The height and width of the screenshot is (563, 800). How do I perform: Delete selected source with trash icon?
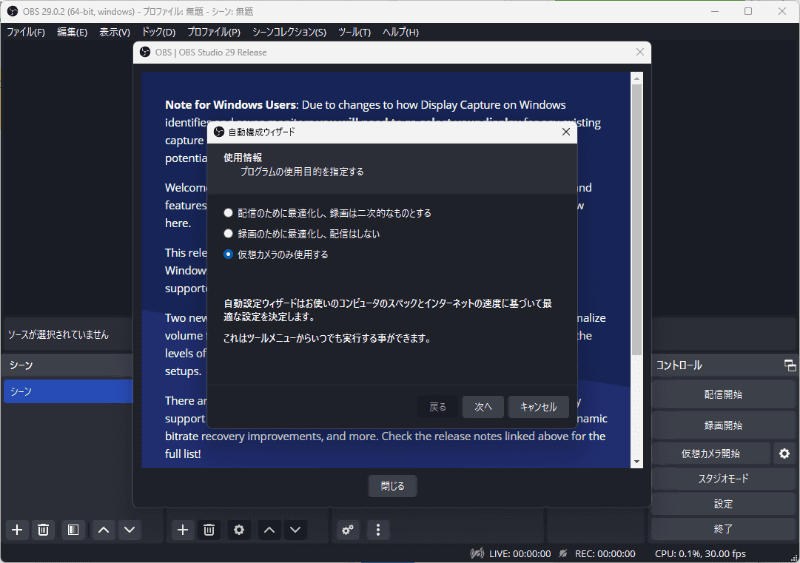coord(209,530)
